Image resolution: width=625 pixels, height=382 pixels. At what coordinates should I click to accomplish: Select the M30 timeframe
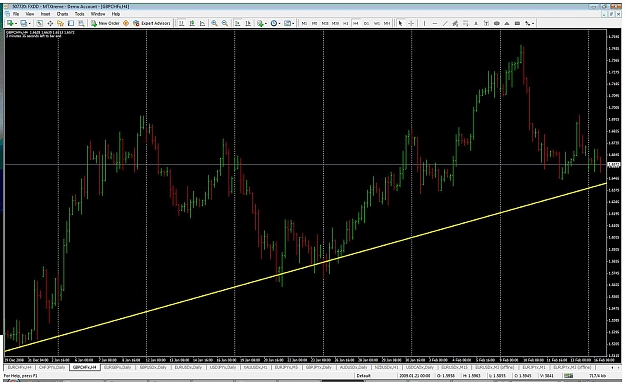point(335,23)
